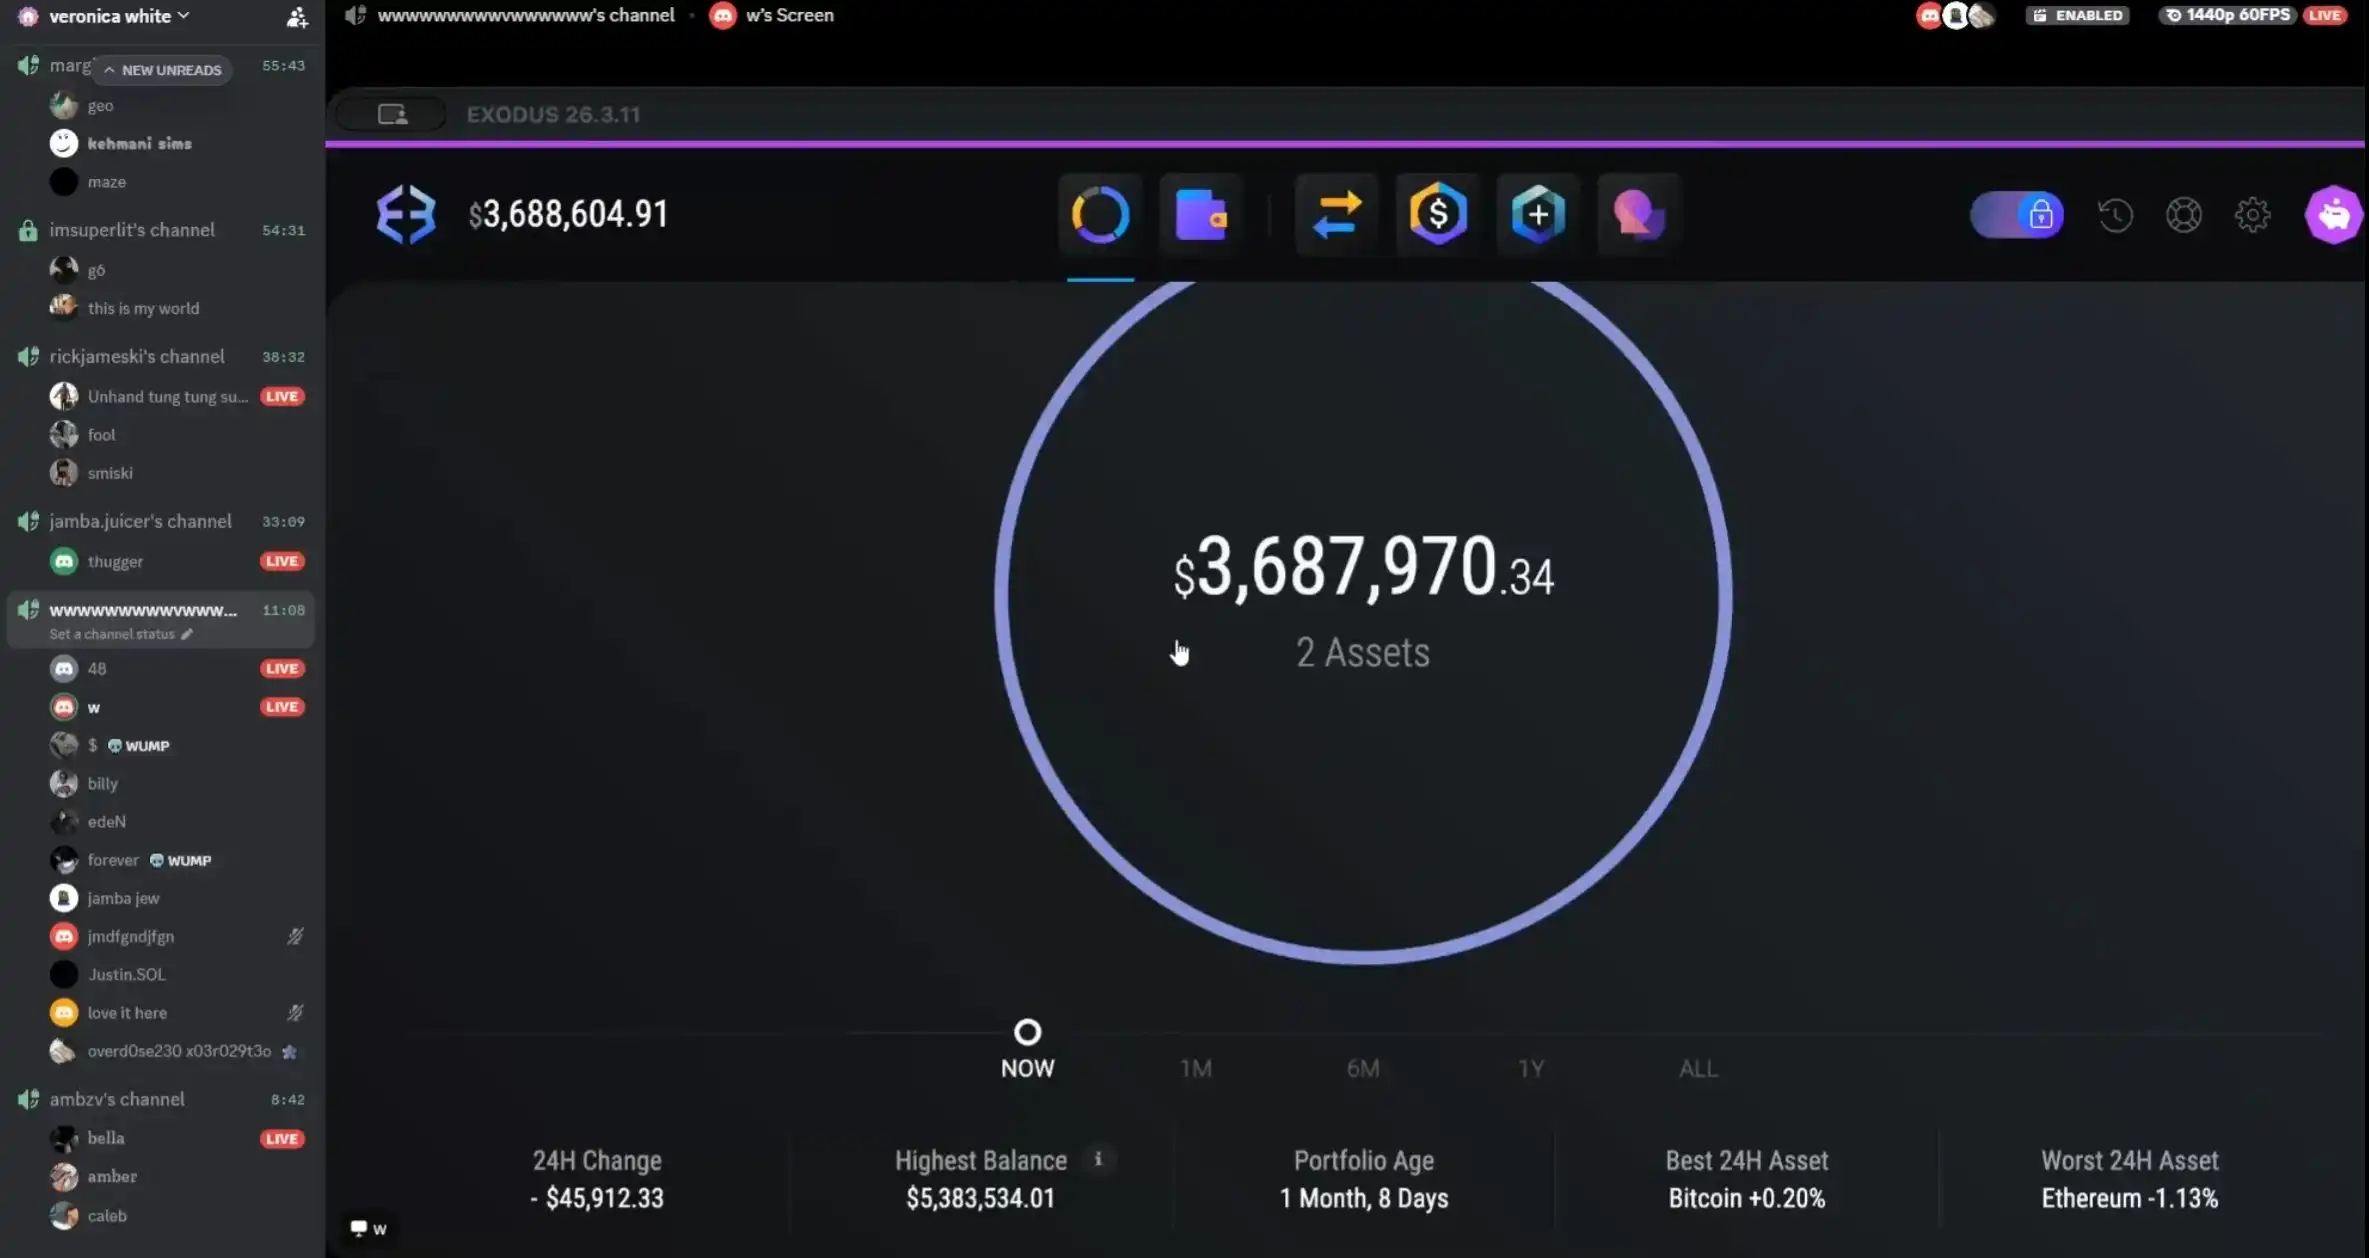The width and height of the screenshot is (2369, 1258).
Task: Open the transaction history clock icon
Action: 2115,215
